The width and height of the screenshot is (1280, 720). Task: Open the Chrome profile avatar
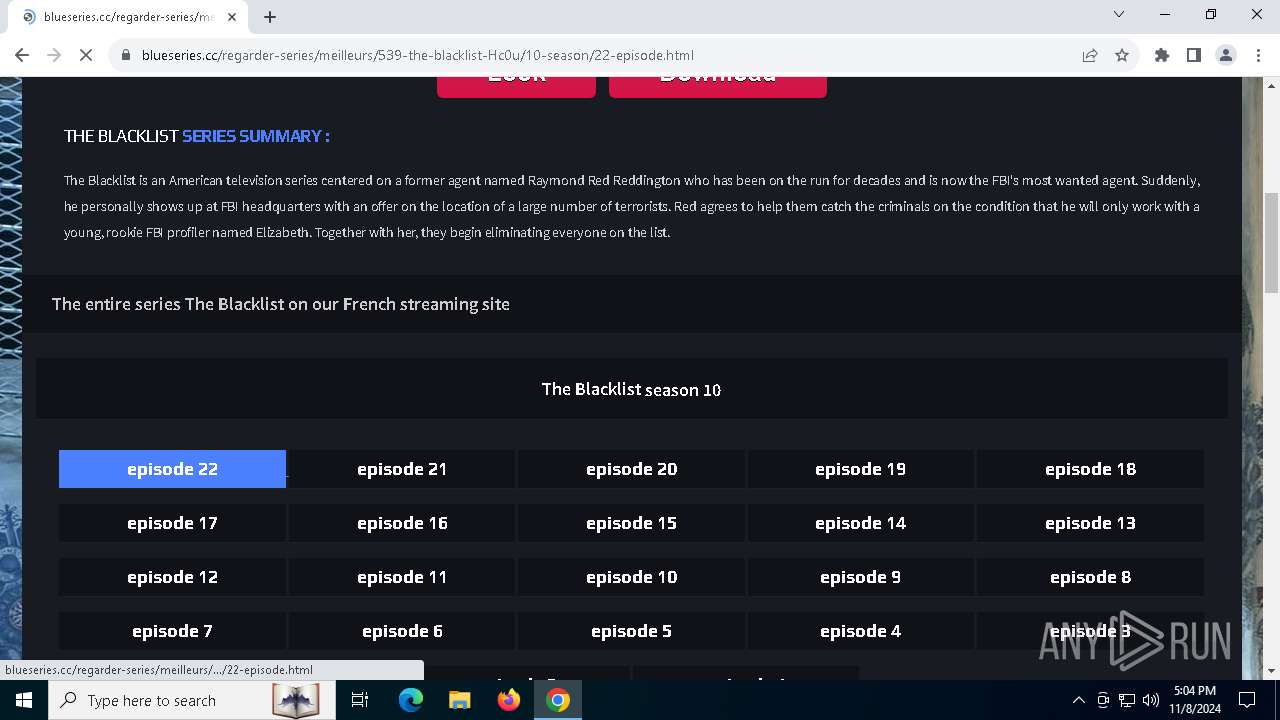[x=1226, y=55]
